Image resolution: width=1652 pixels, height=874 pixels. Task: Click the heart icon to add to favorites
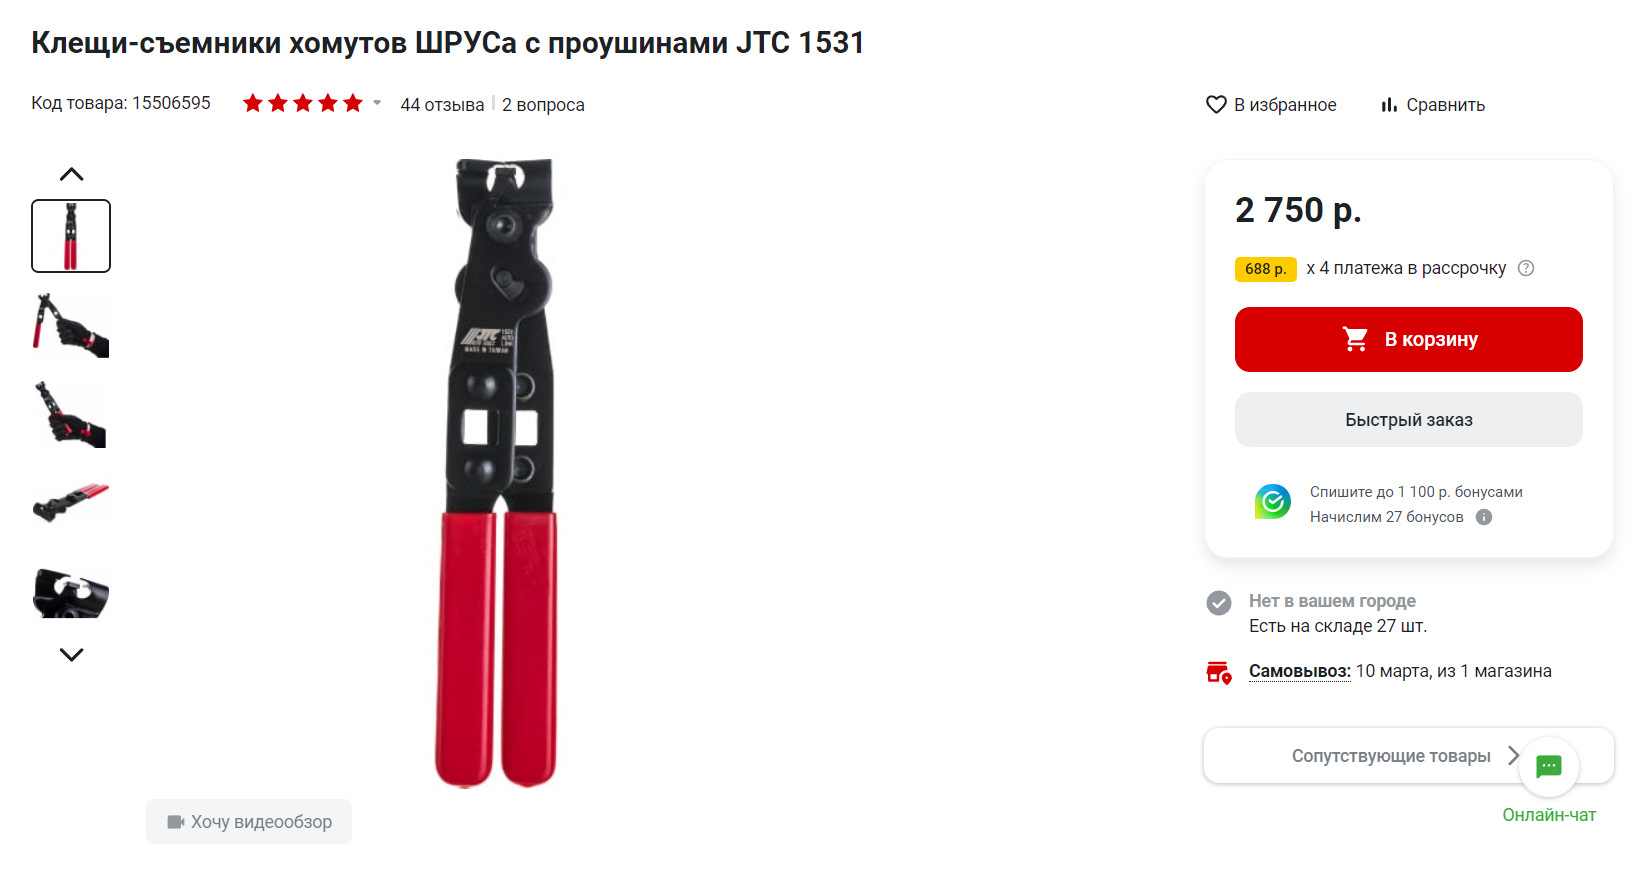tap(1216, 105)
